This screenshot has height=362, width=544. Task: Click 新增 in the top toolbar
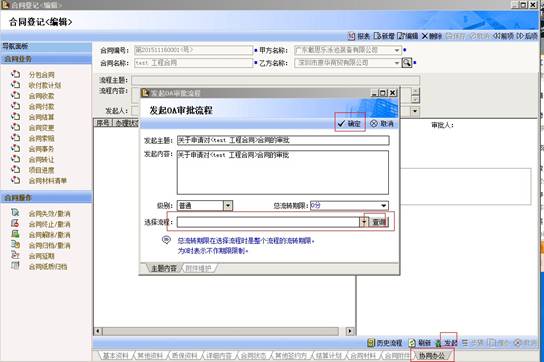point(384,36)
